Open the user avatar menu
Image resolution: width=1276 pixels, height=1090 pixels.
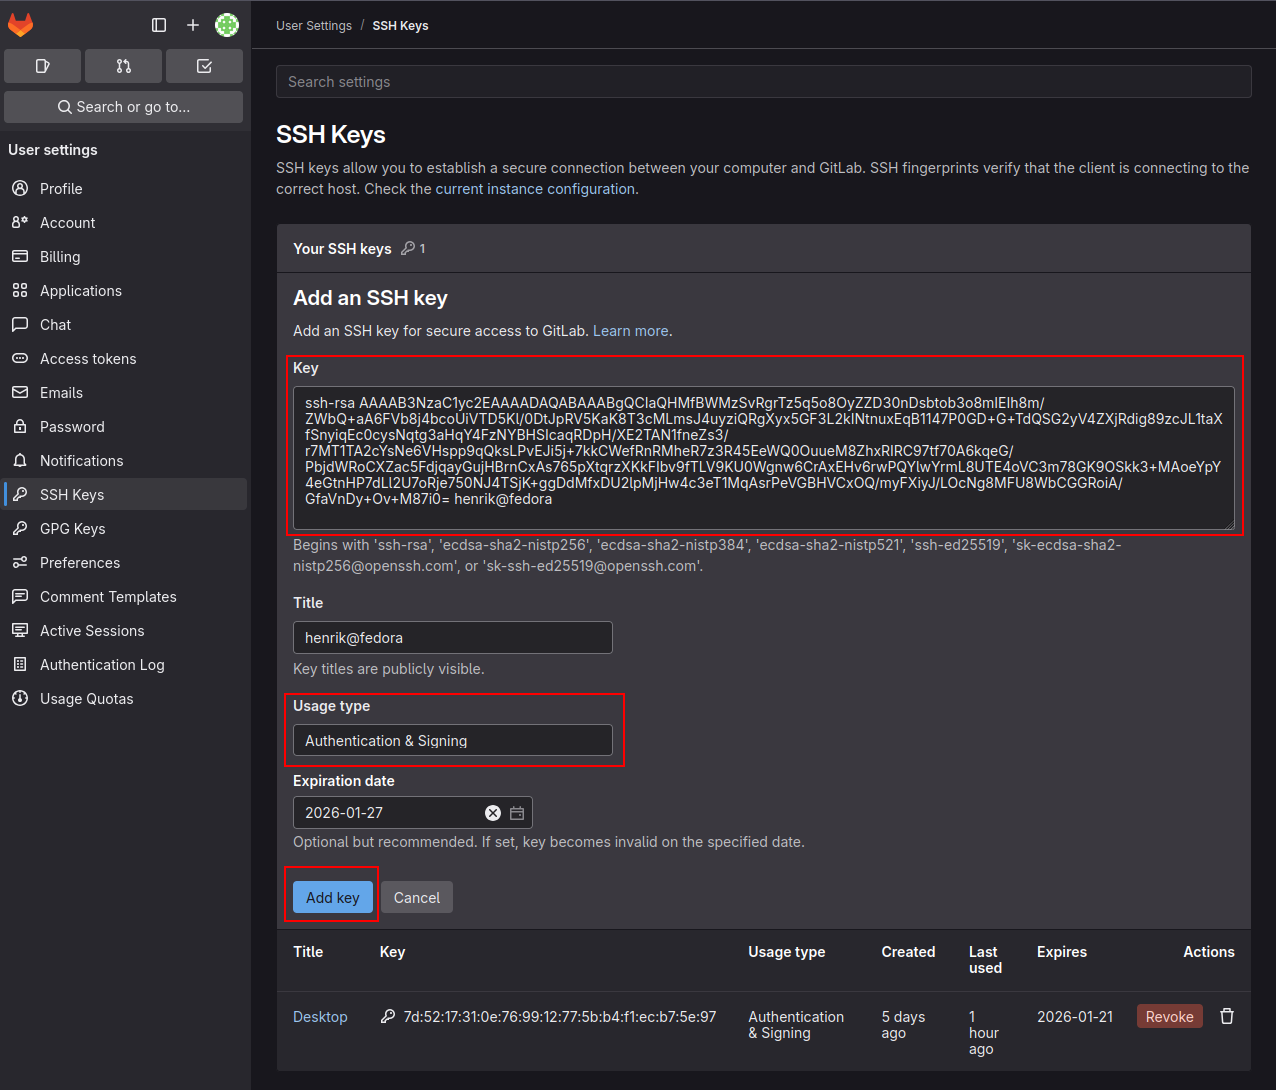[227, 25]
